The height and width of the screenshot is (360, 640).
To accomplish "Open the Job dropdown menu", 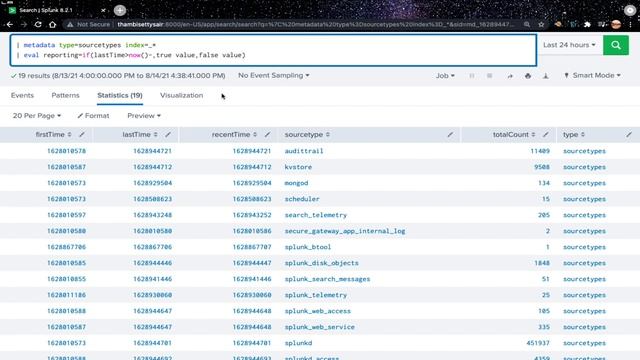I will pos(445,76).
